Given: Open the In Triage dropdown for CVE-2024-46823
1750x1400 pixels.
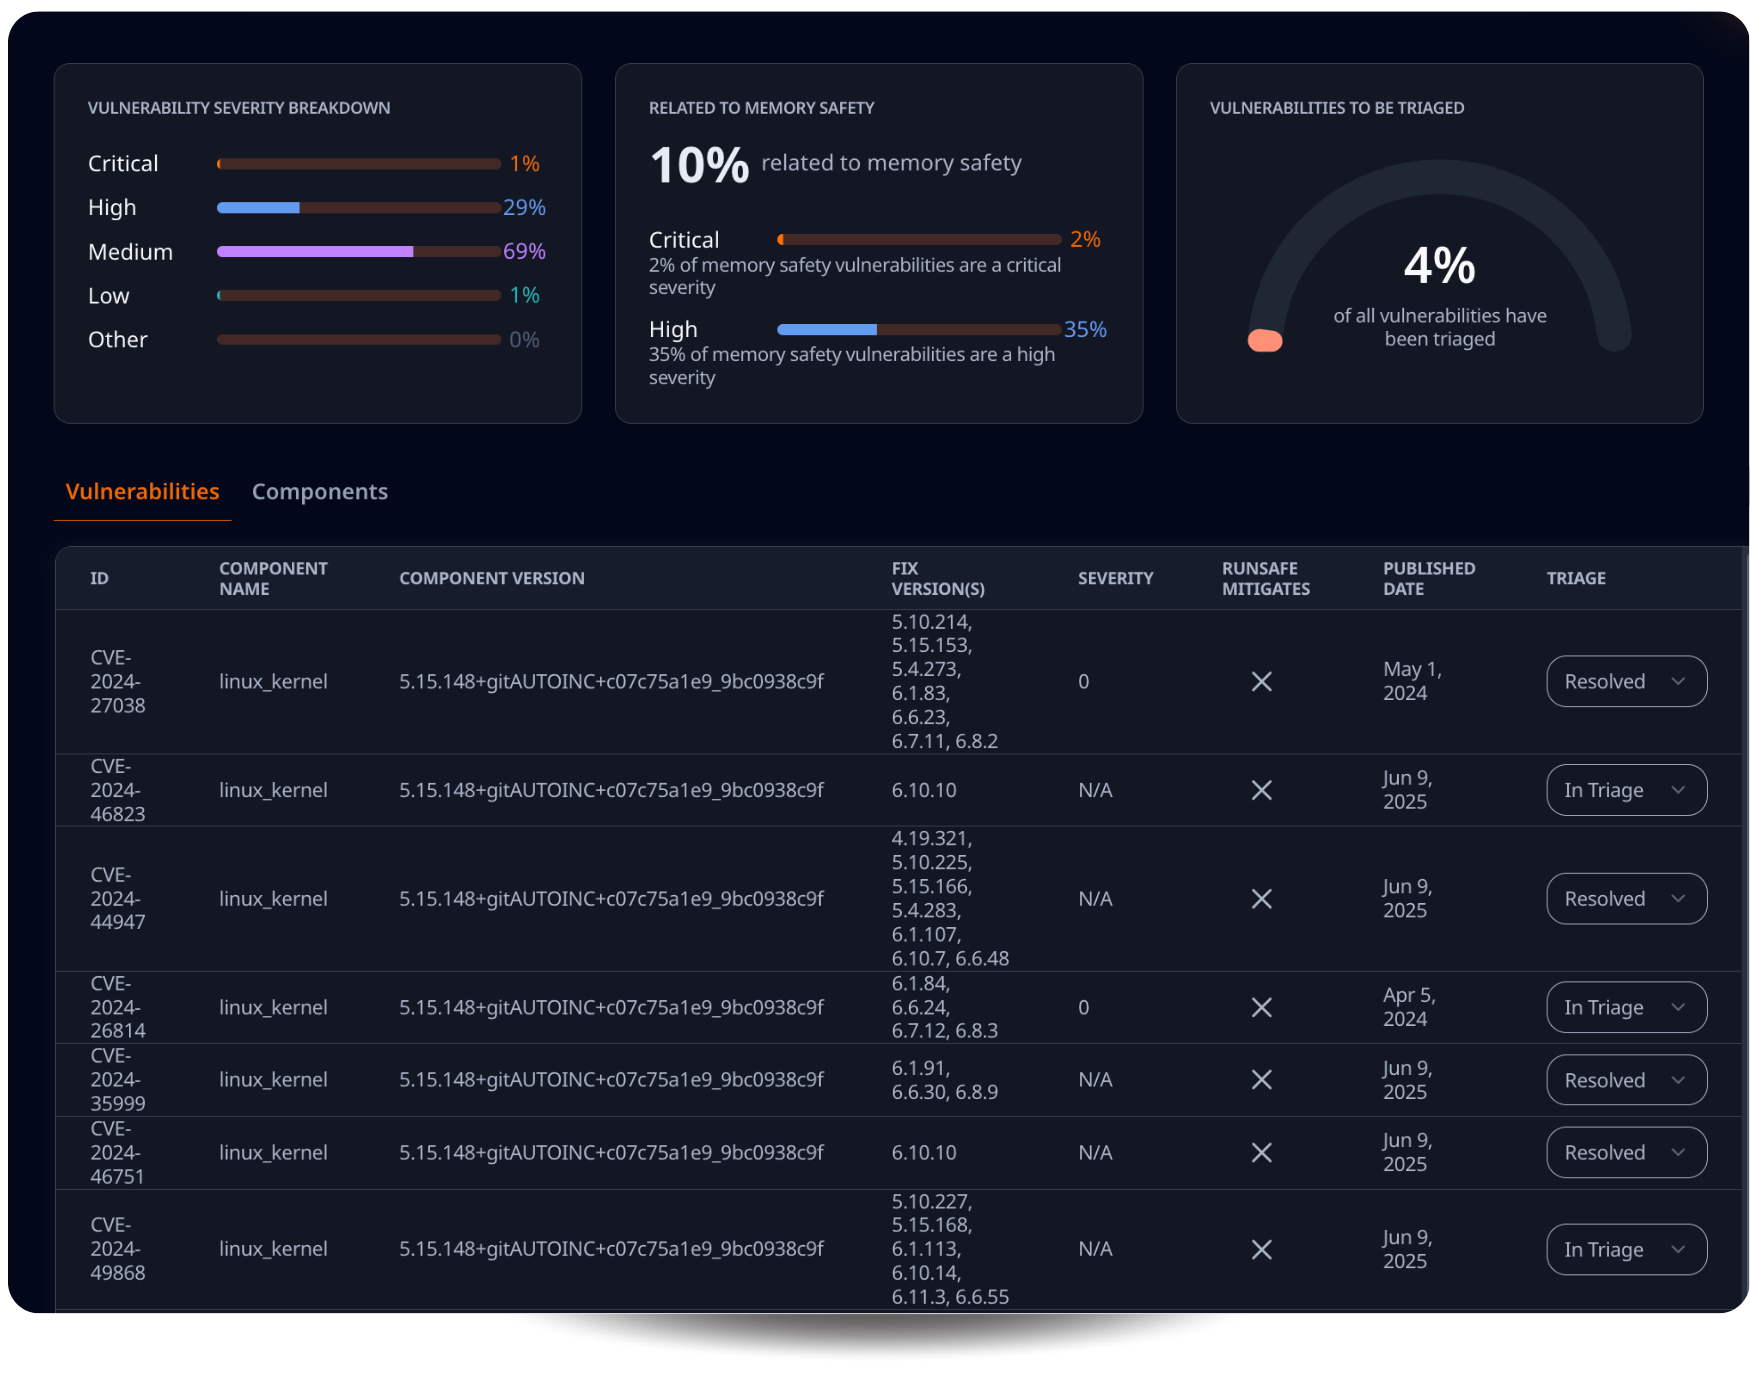Looking at the screenshot, I should [1626, 790].
